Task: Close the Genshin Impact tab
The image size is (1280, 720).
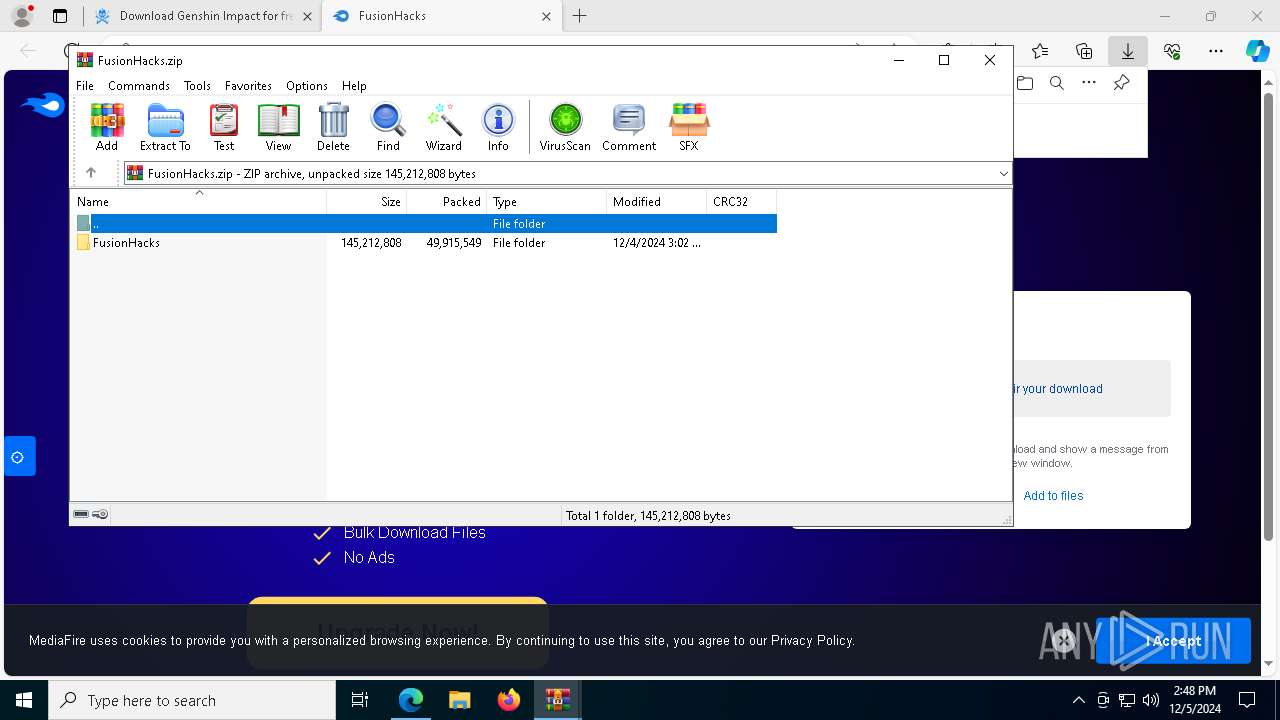Action: (307, 16)
